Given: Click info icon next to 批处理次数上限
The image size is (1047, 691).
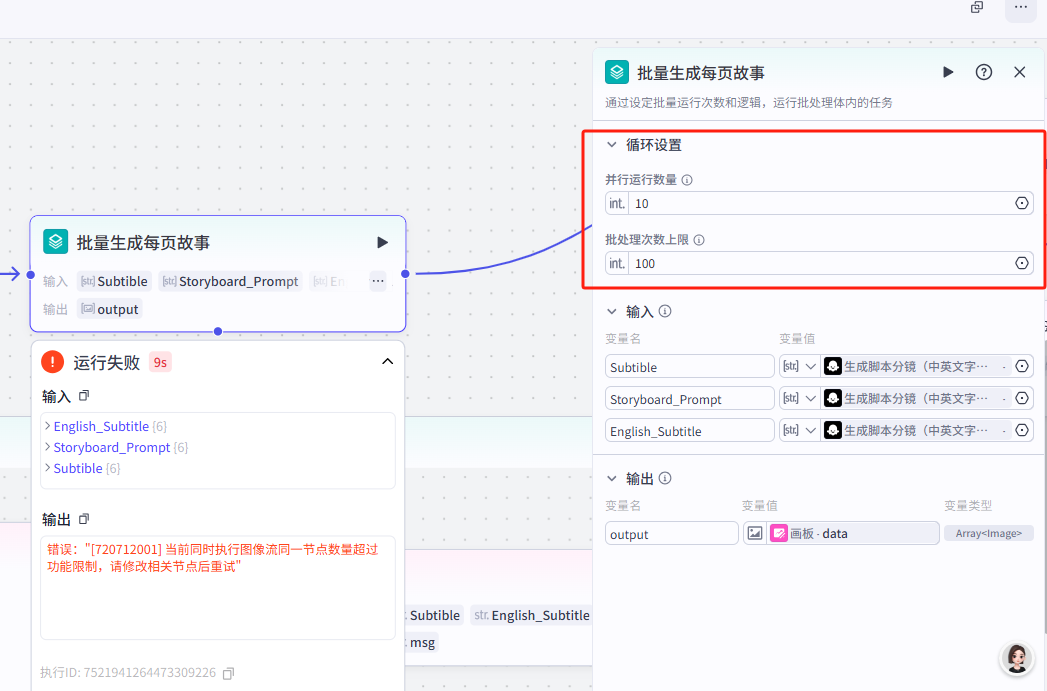Looking at the screenshot, I should click(x=699, y=240).
